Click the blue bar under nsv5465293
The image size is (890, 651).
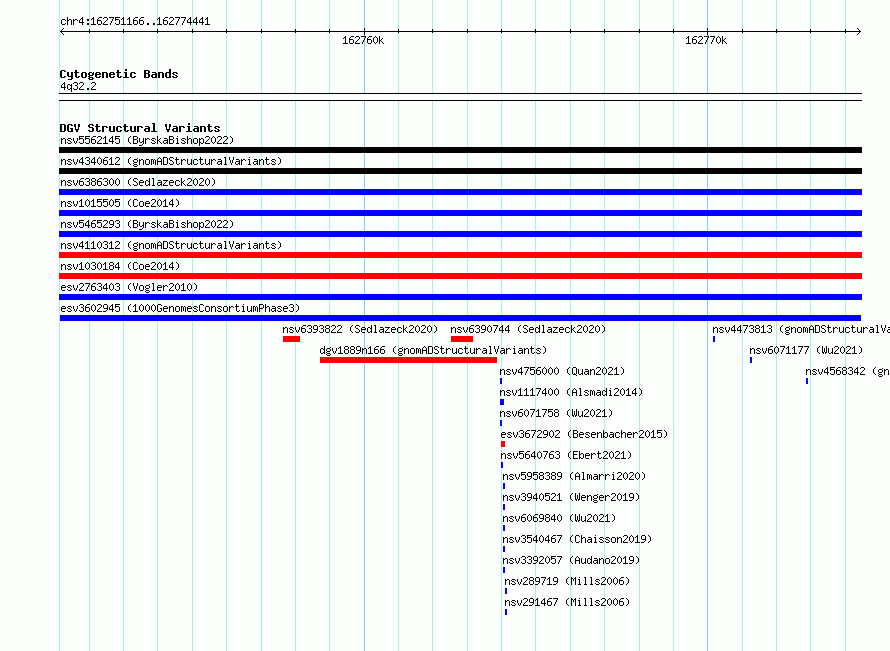[460, 234]
